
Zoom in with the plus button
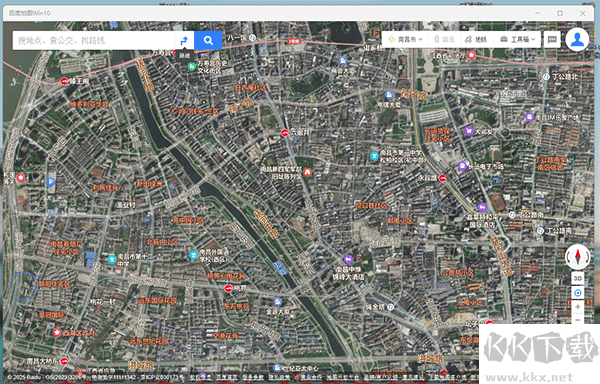coord(578,307)
